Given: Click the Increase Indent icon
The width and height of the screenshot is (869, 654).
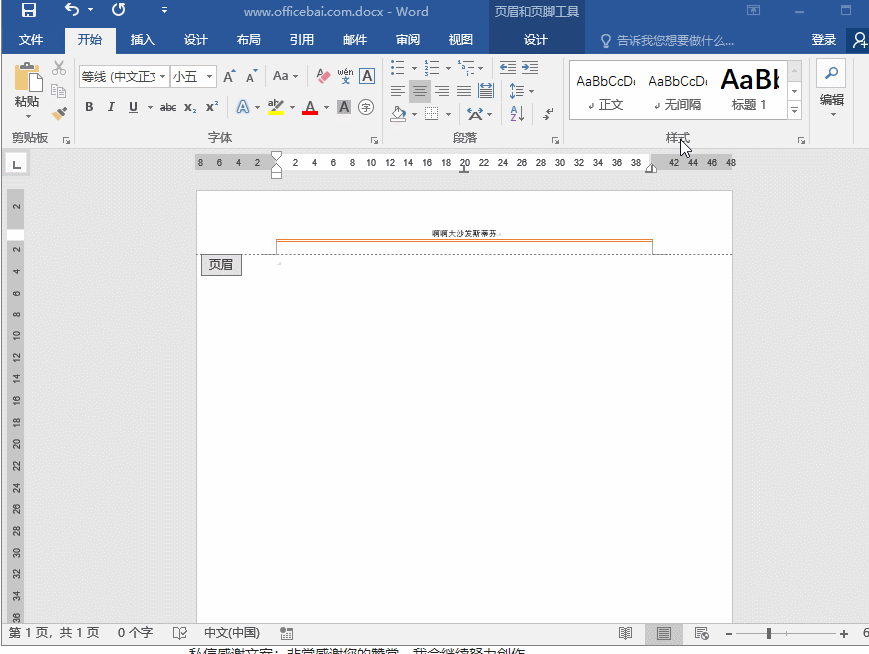Looking at the screenshot, I should [x=530, y=68].
